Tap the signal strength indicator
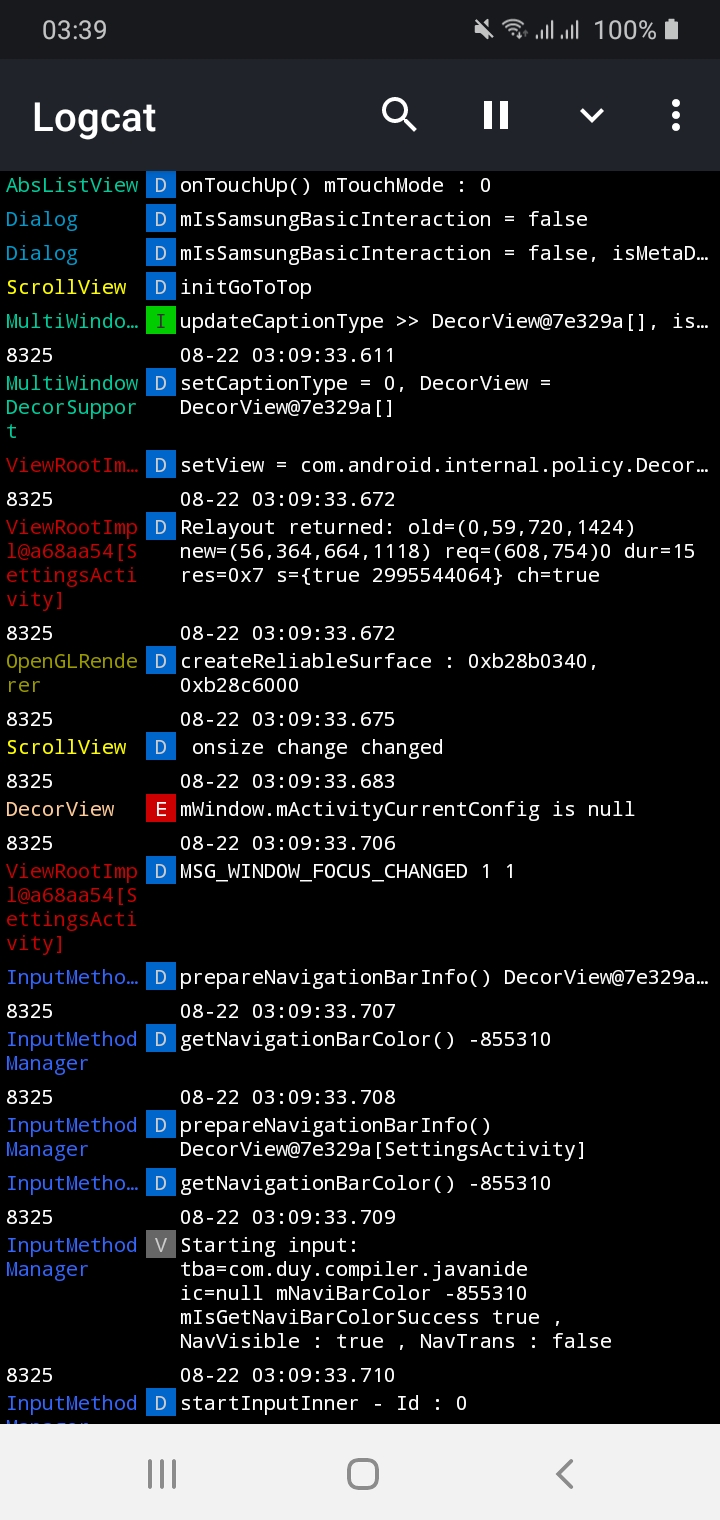Screen dimensions: 720x1520 pyautogui.click(x=556, y=29)
